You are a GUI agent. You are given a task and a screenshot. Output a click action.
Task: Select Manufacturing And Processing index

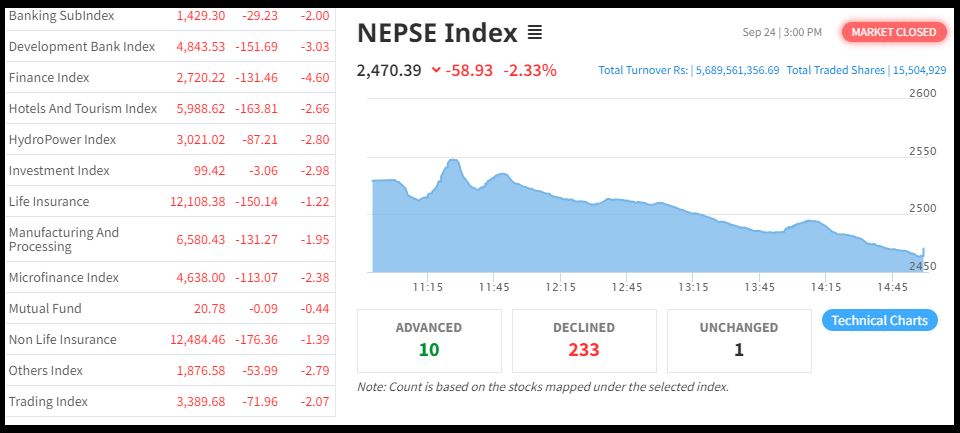(64, 240)
